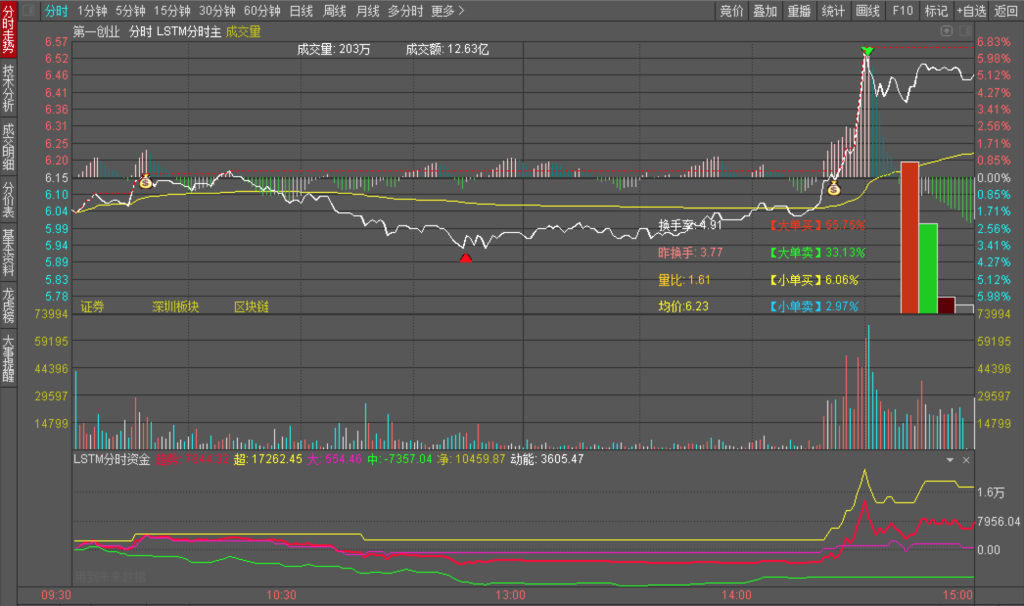Close the LSTM分时资金 indicator panel
The height and width of the screenshot is (606, 1024).
(x=966, y=460)
